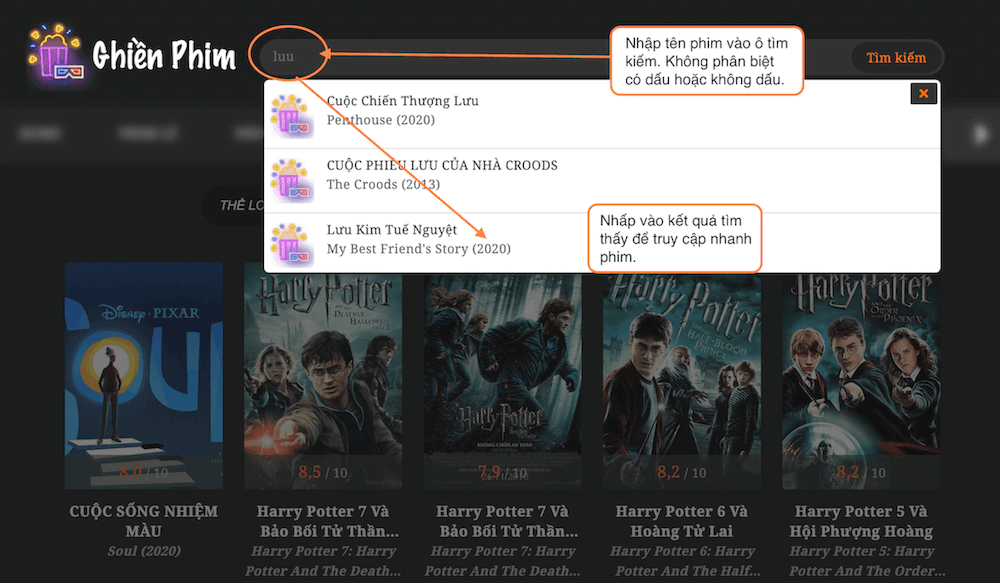
Task: Click the Cuộc Sống Nhiệm Màu title link
Action: (144, 521)
